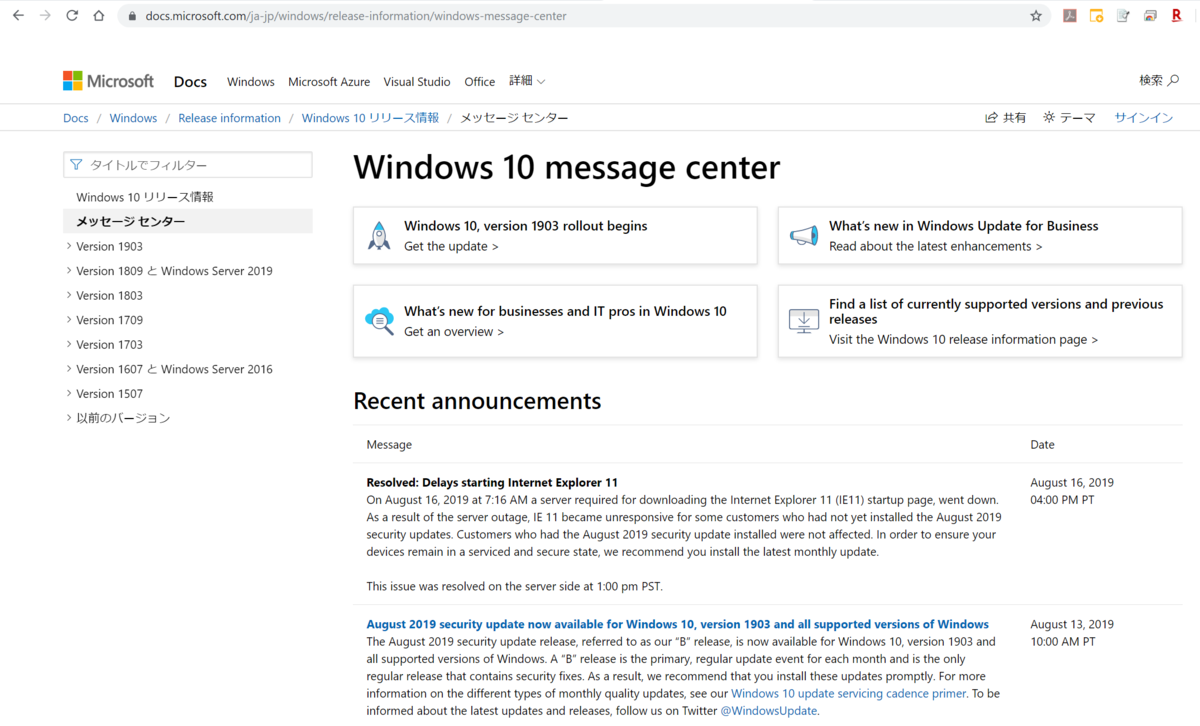Open browser home page icon

[x=98, y=16]
